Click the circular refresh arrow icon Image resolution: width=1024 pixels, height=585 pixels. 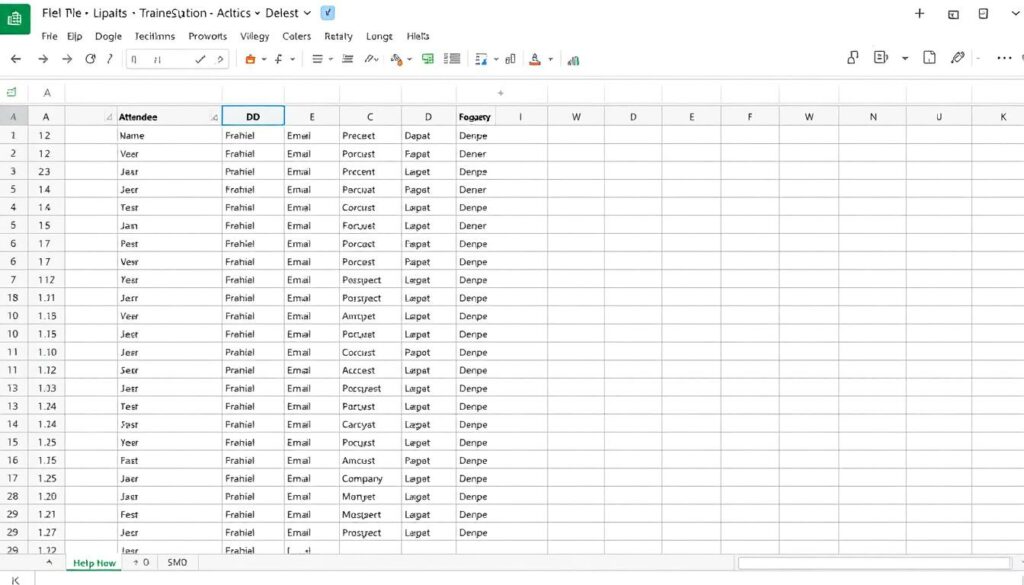coord(90,59)
